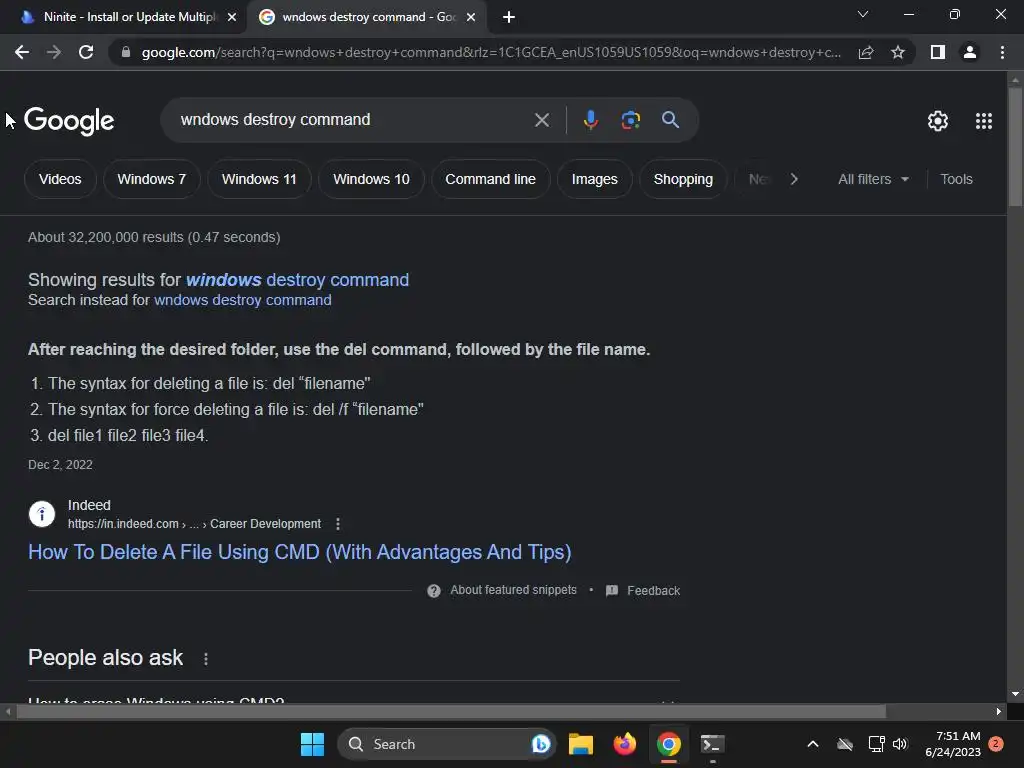Open clock showing 7:51 AM

click(953, 744)
